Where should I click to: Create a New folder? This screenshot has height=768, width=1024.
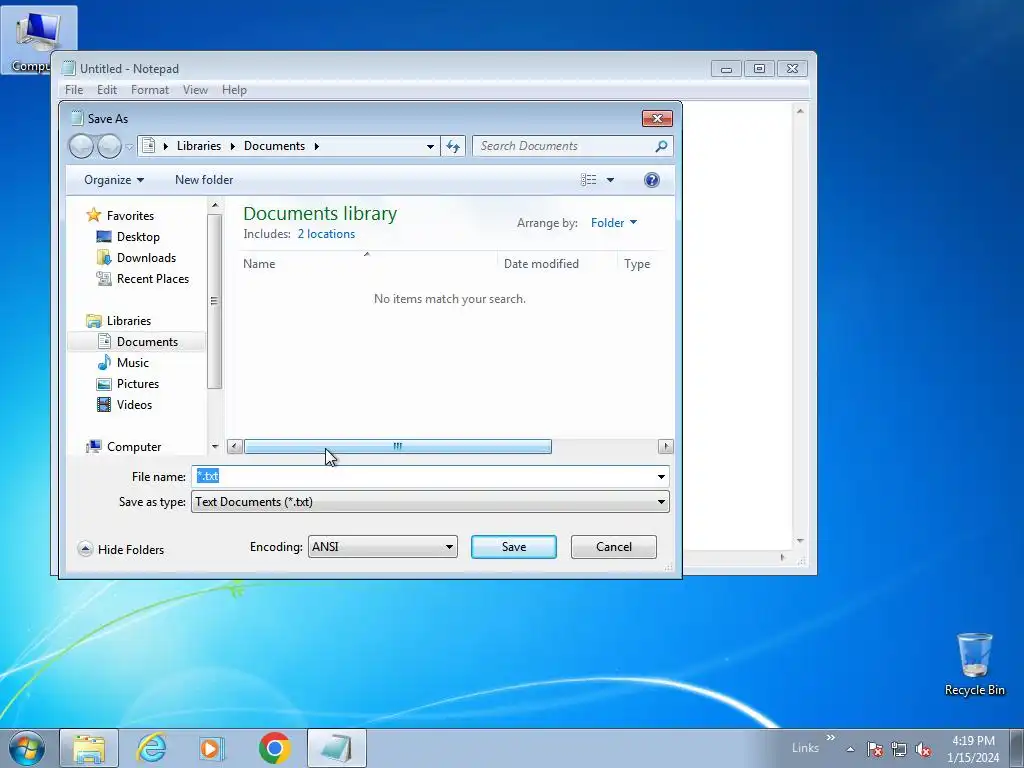tap(204, 180)
